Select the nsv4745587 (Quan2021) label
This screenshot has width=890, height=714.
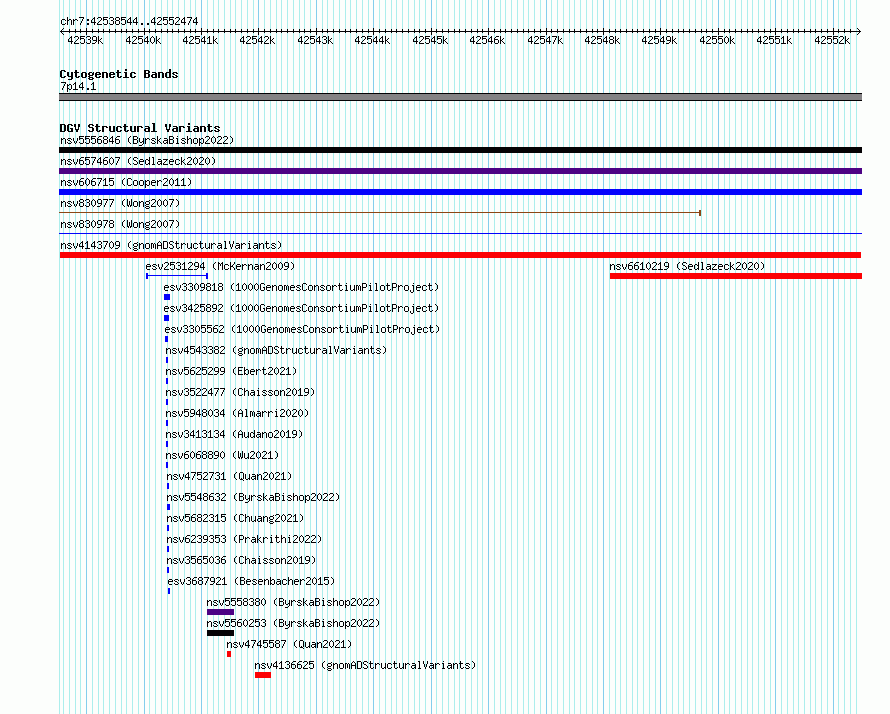[x=289, y=644]
